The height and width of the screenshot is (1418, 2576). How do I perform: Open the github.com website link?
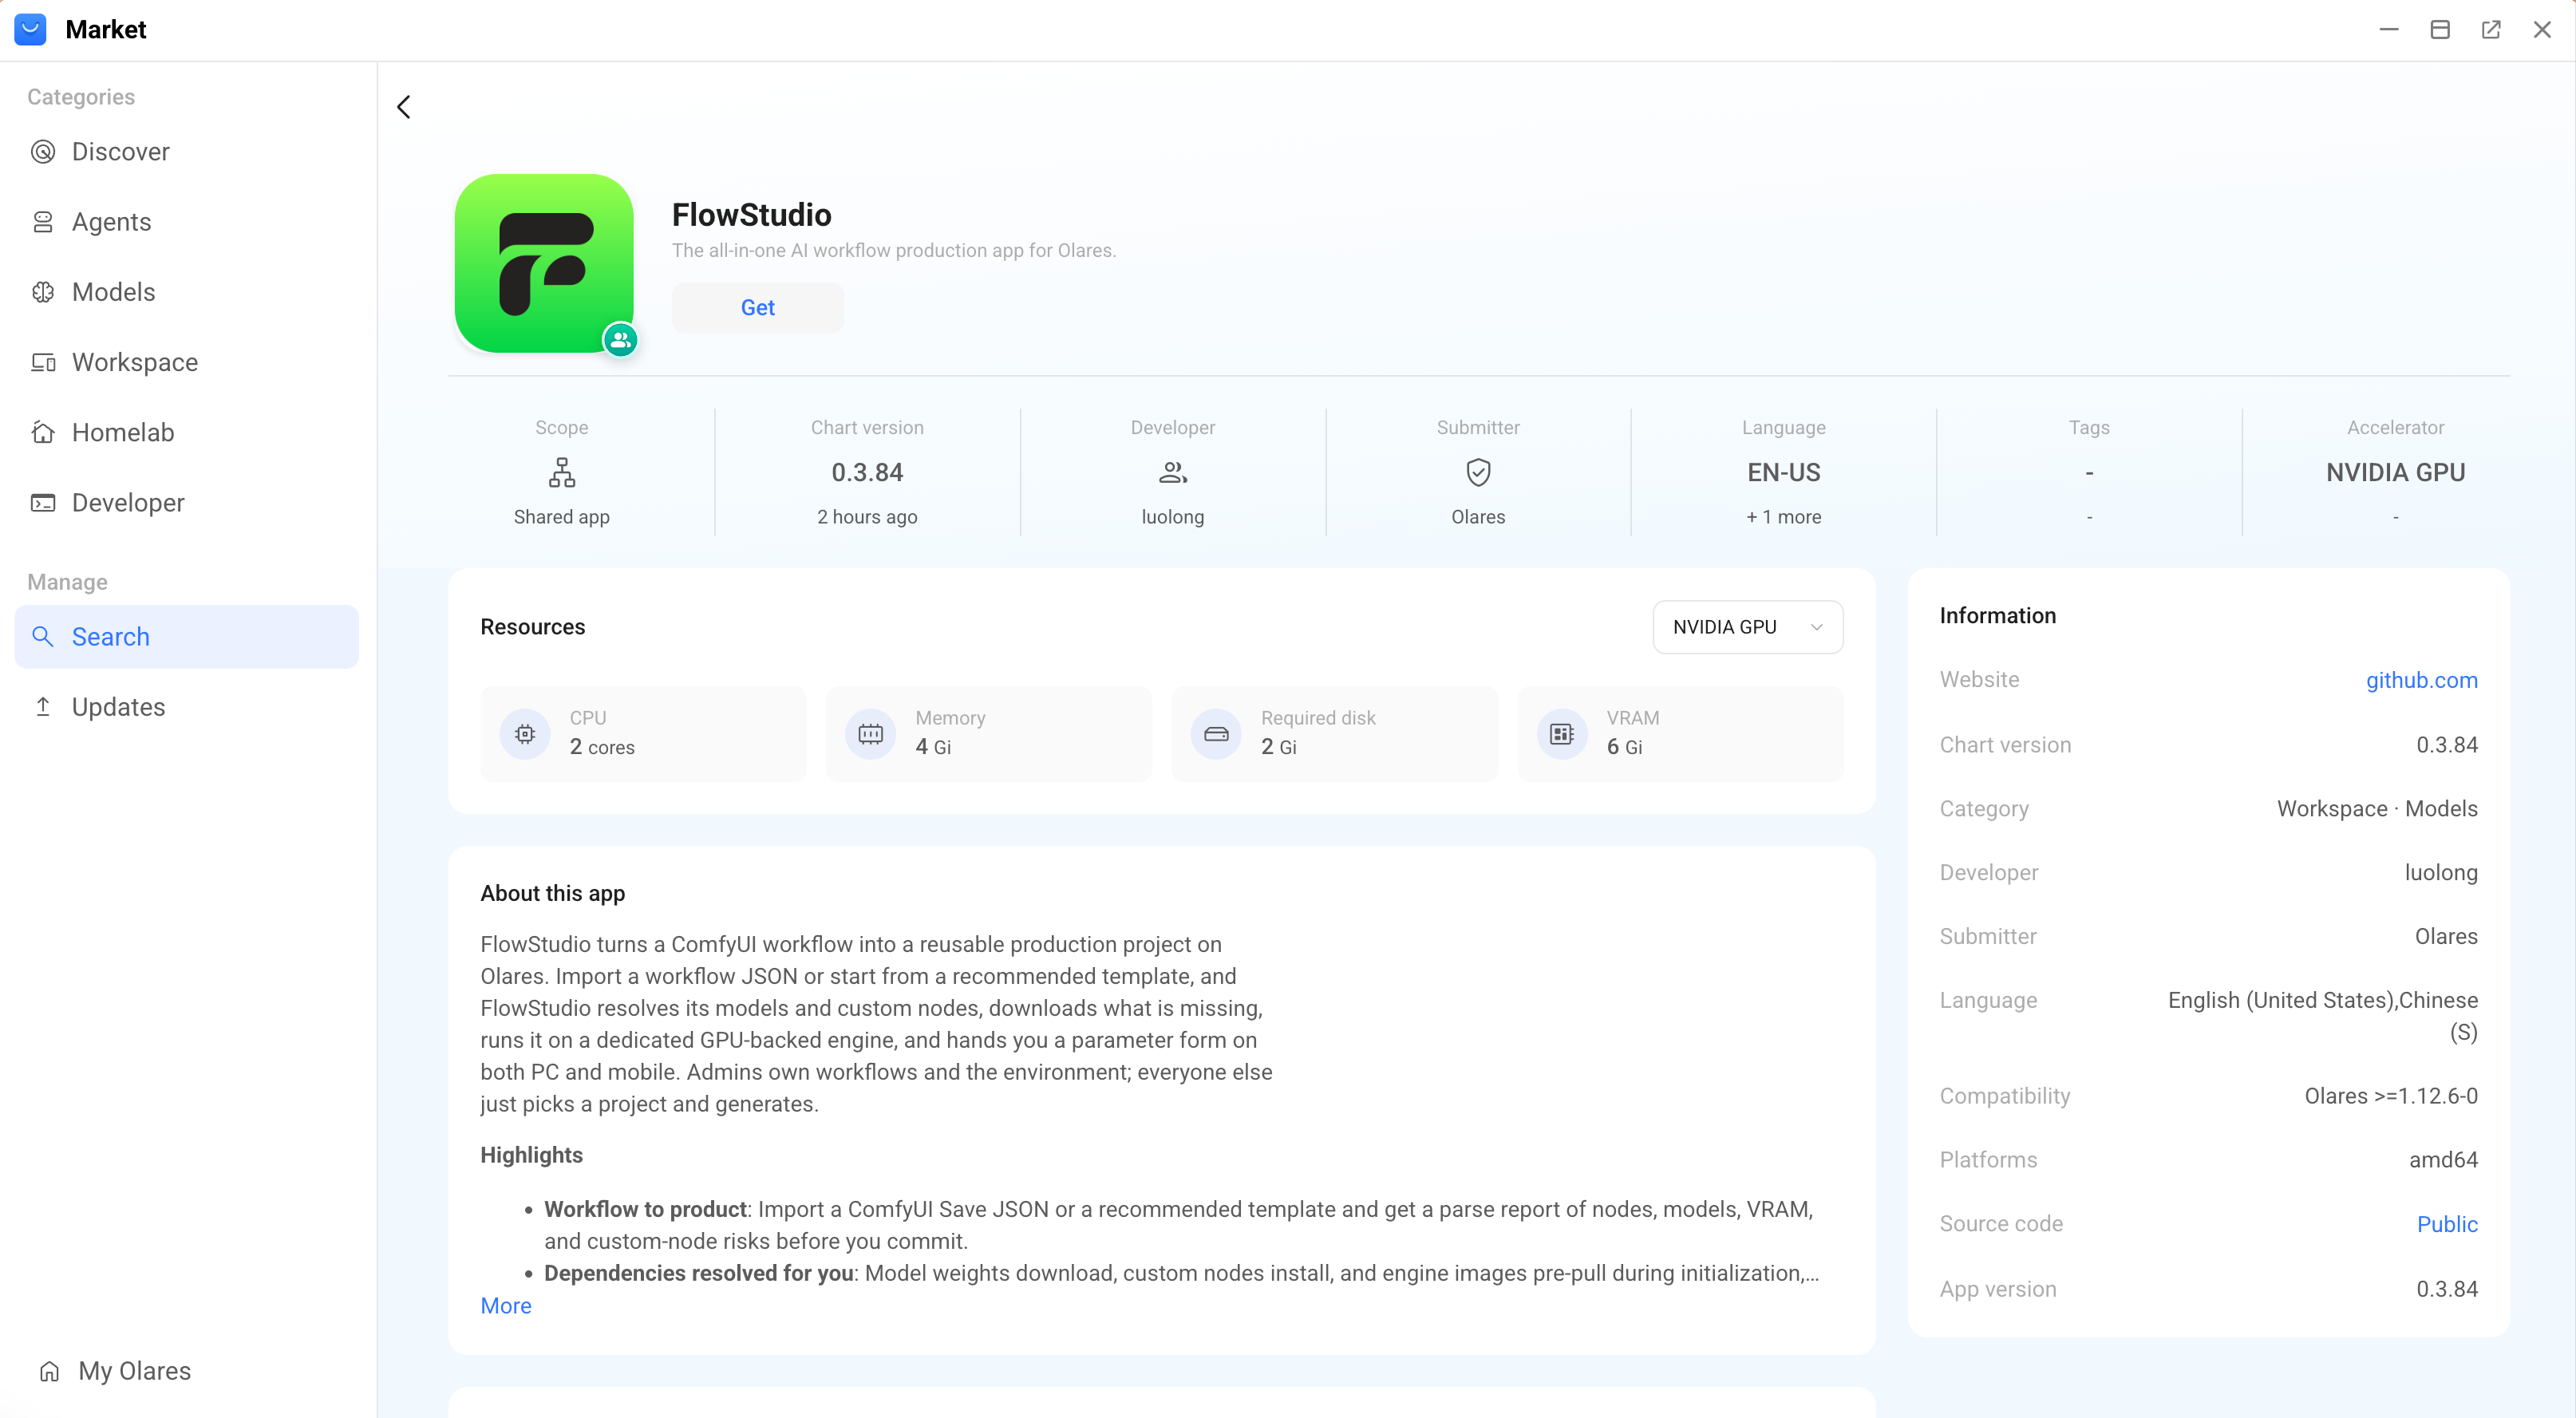point(2422,680)
